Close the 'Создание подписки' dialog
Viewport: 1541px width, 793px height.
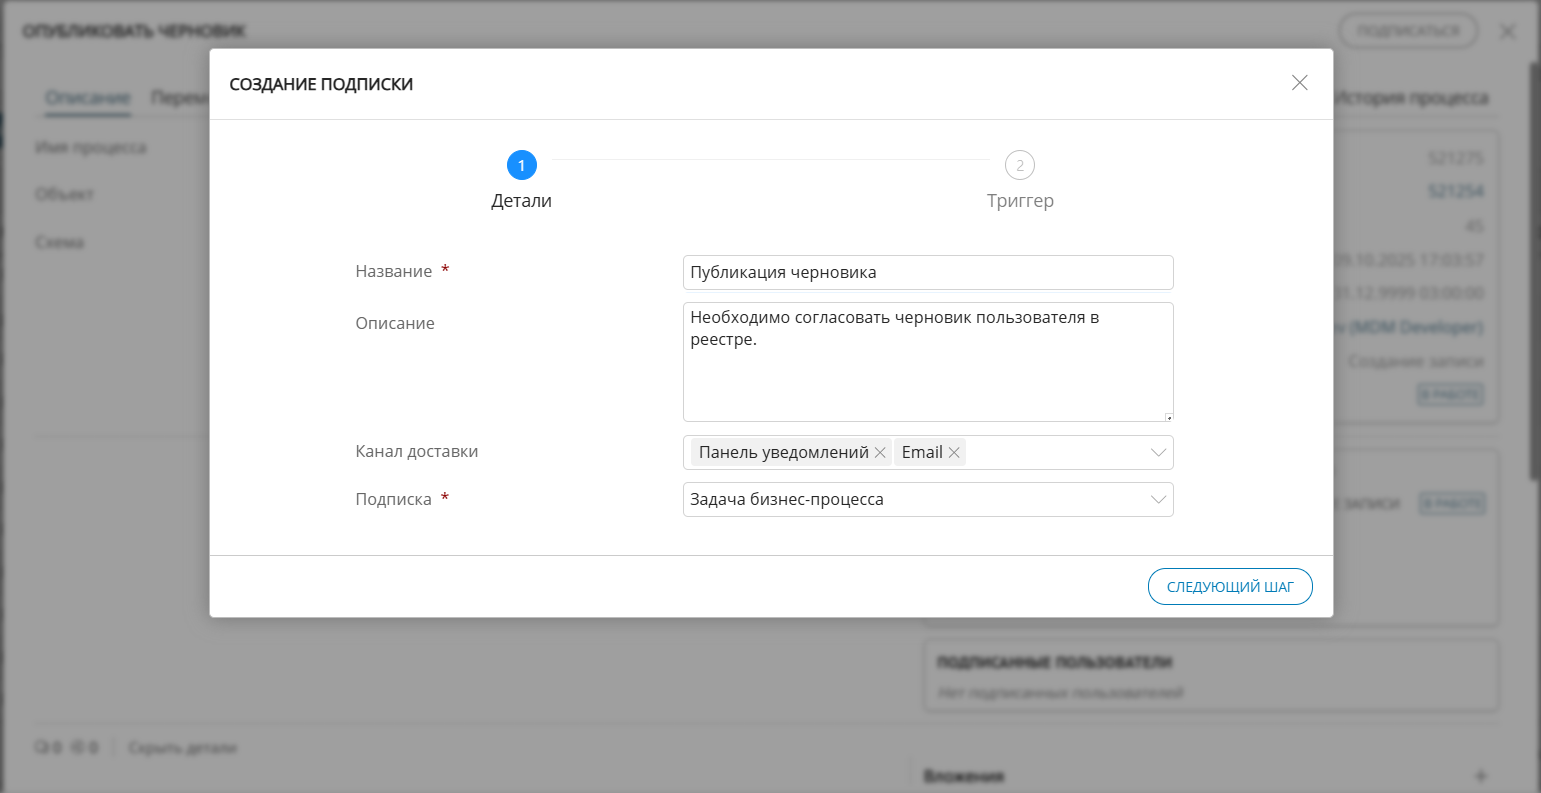tap(1299, 83)
